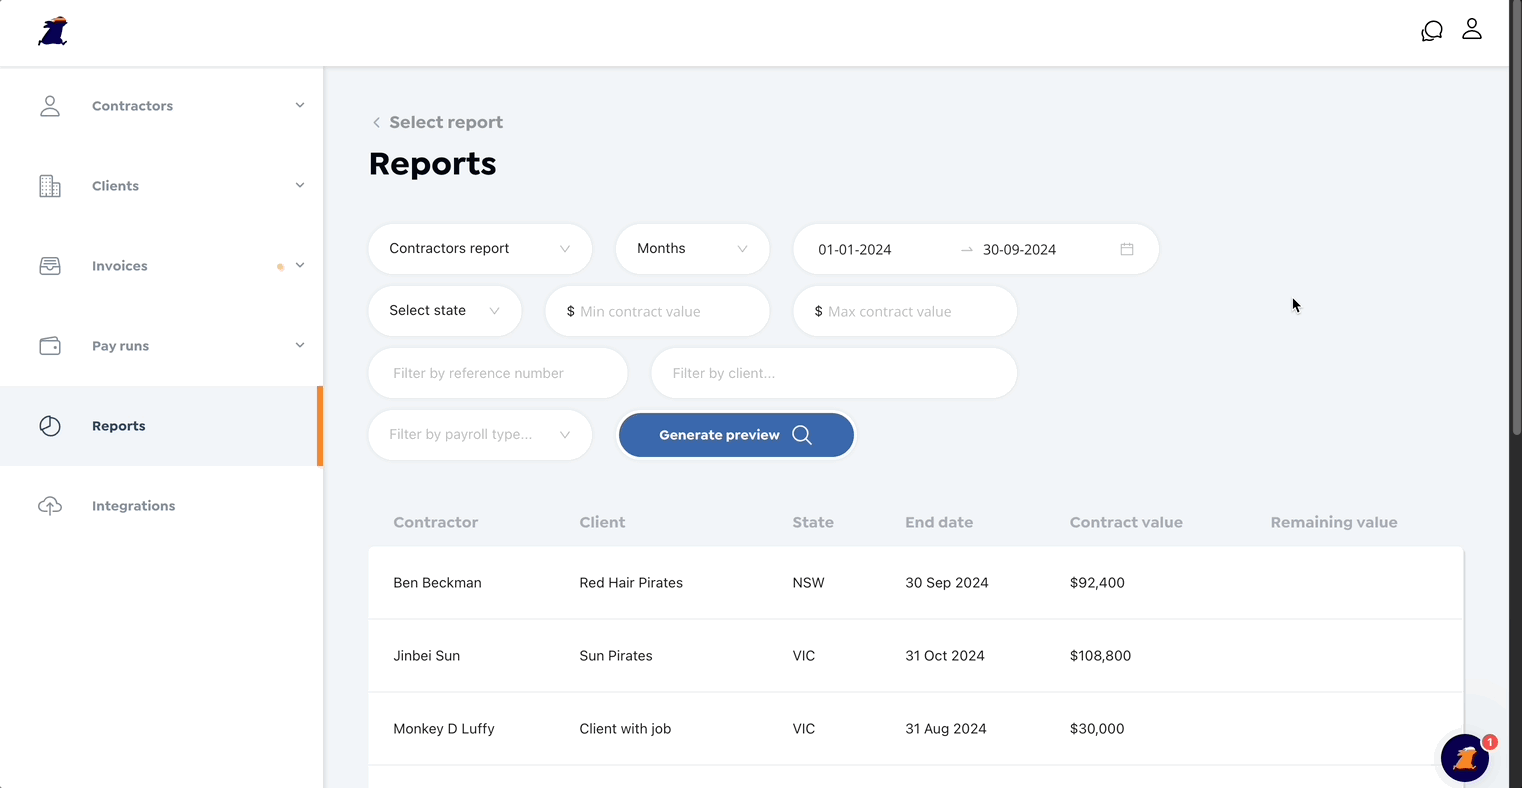Viewport: 1522px width, 788px height.
Task: Click the Pay runs wallet icon
Action: click(50, 346)
